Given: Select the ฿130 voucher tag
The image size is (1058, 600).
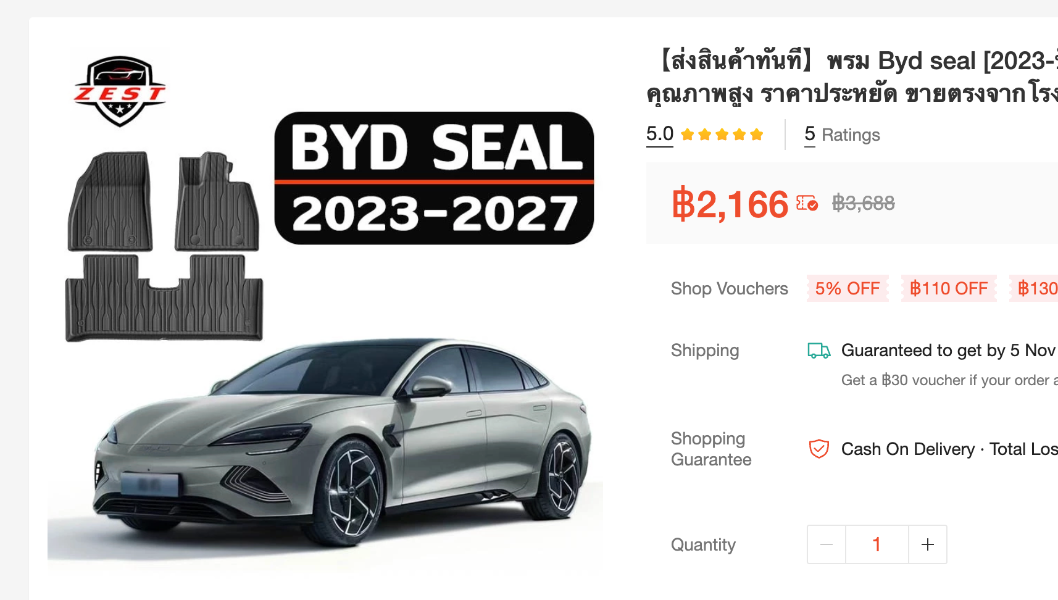Looking at the screenshot, I should tap(1034, 289).
